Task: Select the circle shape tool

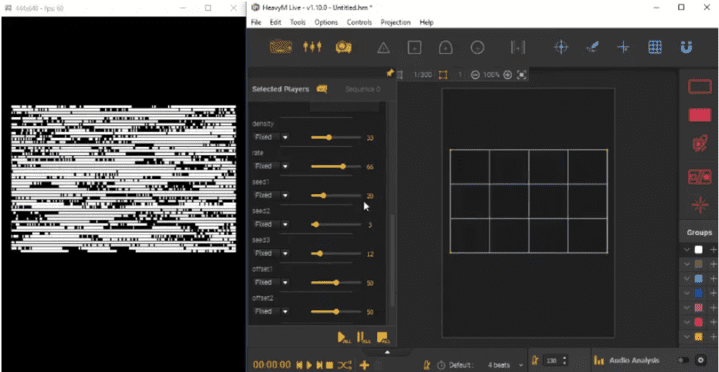Action: pyautogui.click(x=477, y=47)
